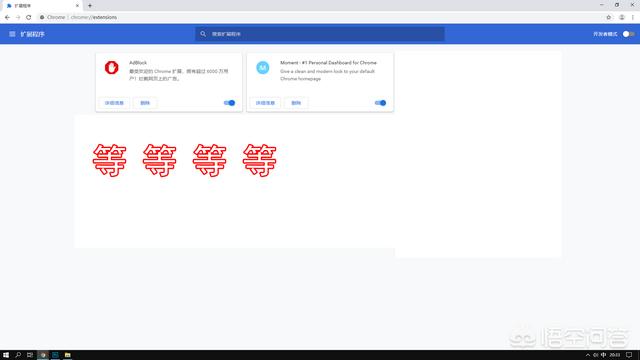Toggle developer mode switch
640x360 pixels.
[x=628, y=34]
